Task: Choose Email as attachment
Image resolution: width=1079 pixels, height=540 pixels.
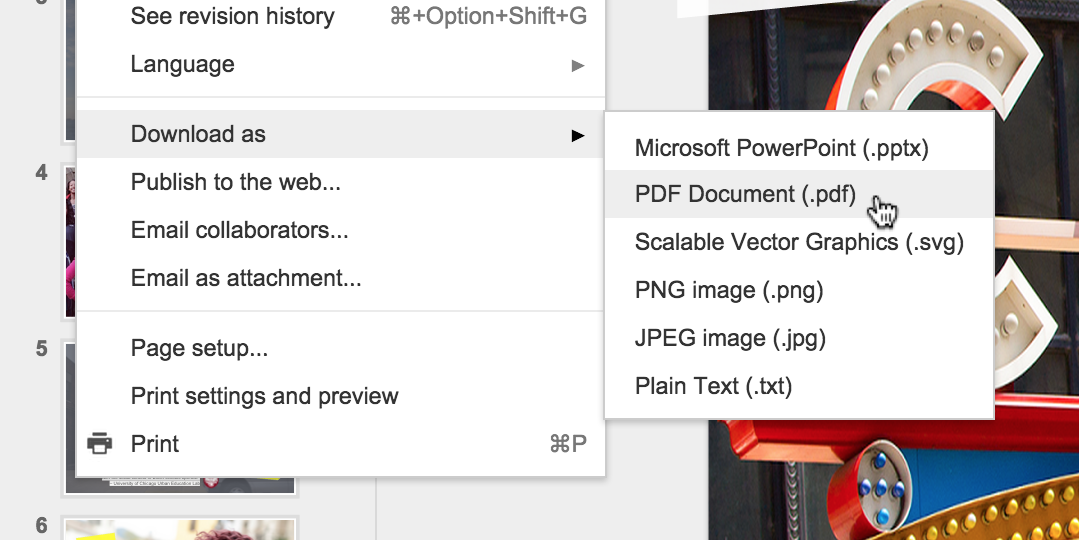Action: click(x=245, y=278)
